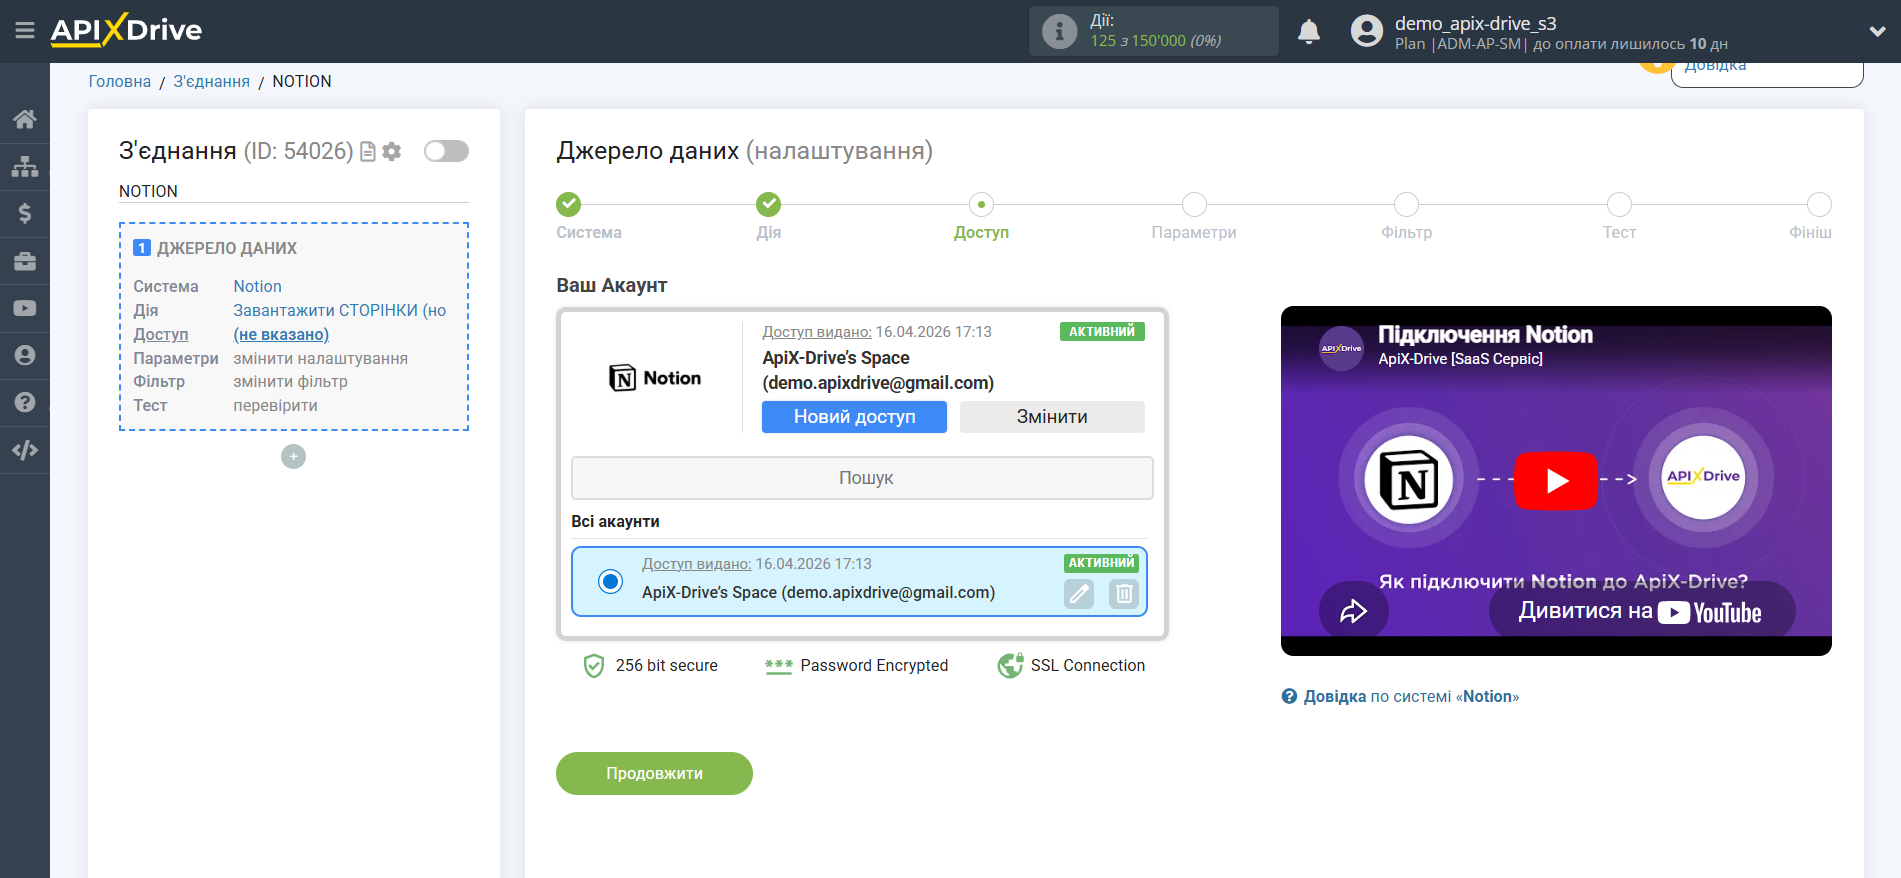This screenshot has height=878, width=1901.
Task: Click the user avatar icon
Action: click(1367, 31)
